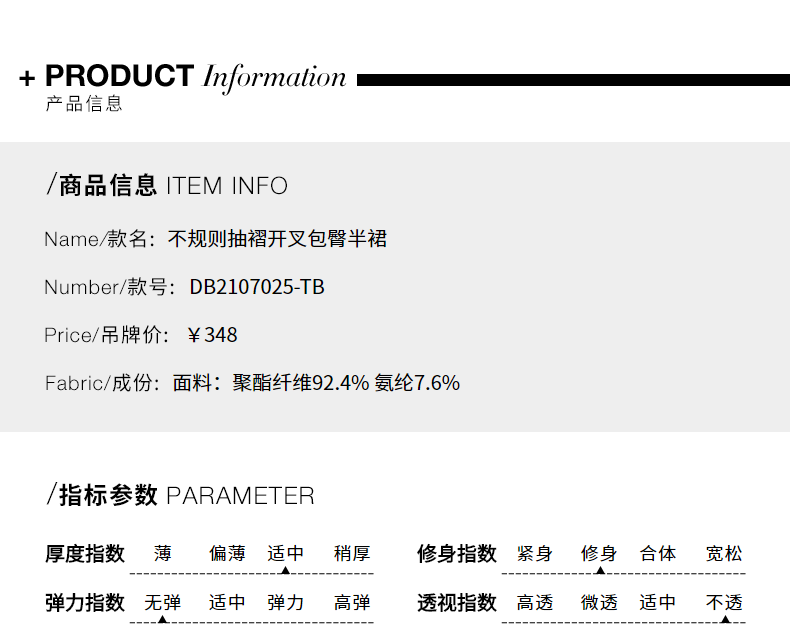The width and height of the screenshot is (790, 629).
Task: Select 高透 on the transparency index scale
Action: [535, 602]
